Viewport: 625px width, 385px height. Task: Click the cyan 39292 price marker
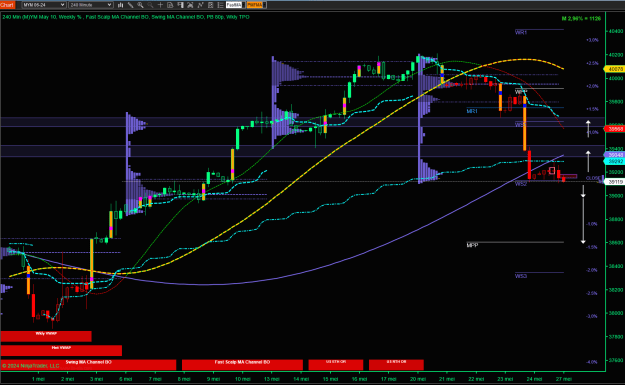(615, 161)
